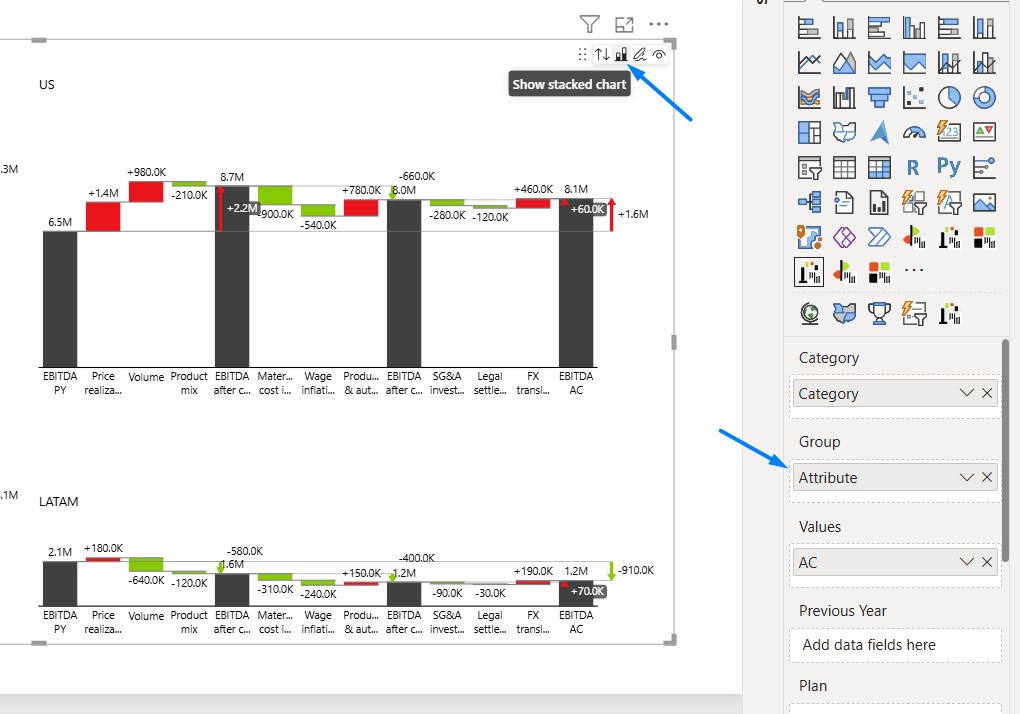Select the Pie chart visual

point(949,98)
